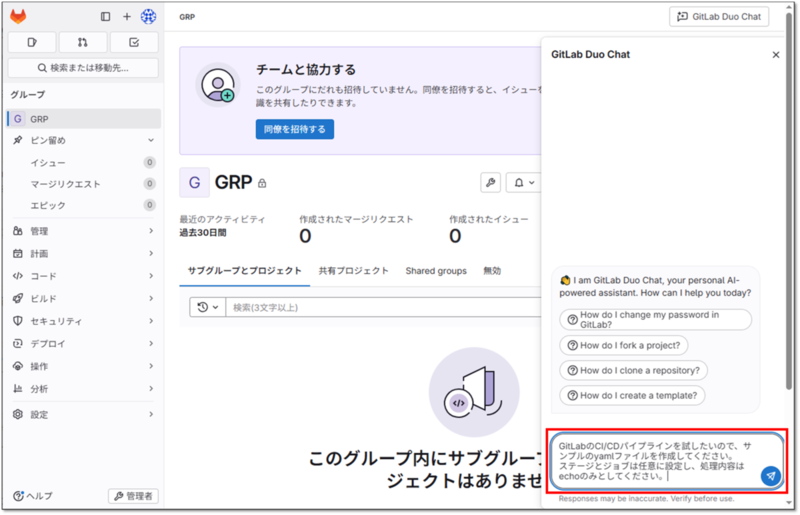Send the Duo Chat message
The height and width of the screenshot is (515, 800).
pyautogui.click(x=771, y=476)
